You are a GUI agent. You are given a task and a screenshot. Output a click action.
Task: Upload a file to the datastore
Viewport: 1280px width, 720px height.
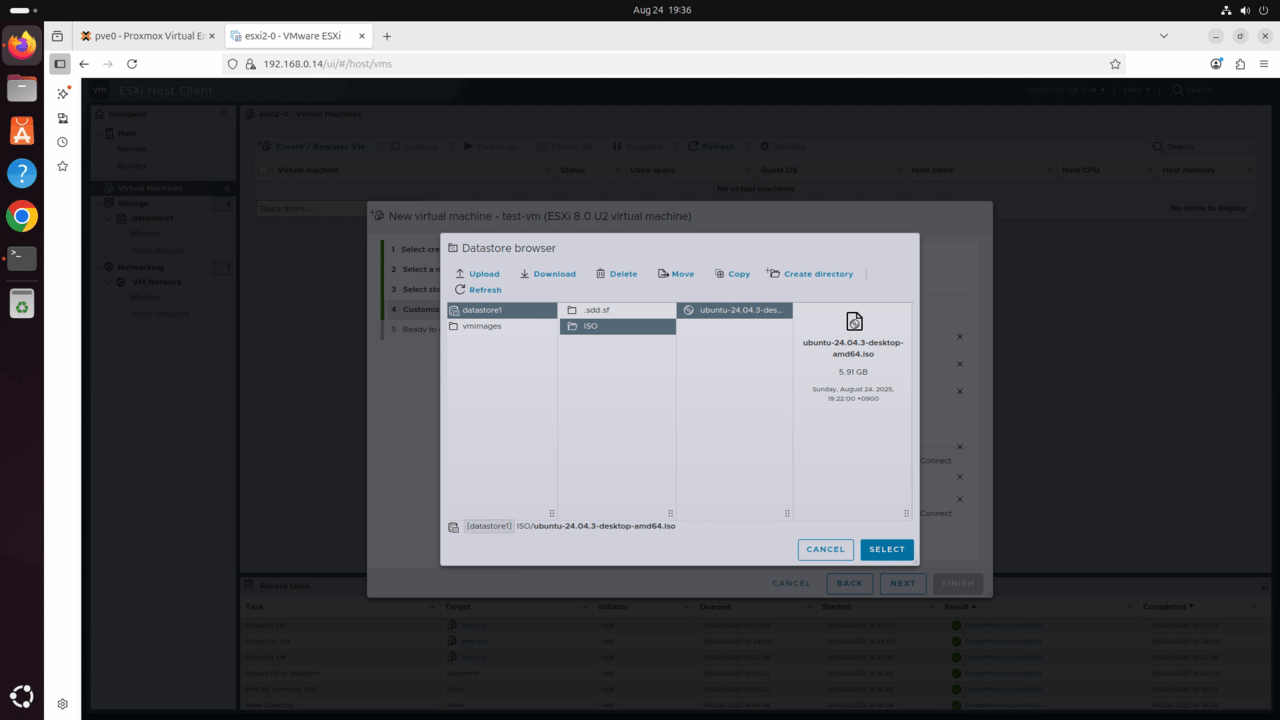coord(477,274)
